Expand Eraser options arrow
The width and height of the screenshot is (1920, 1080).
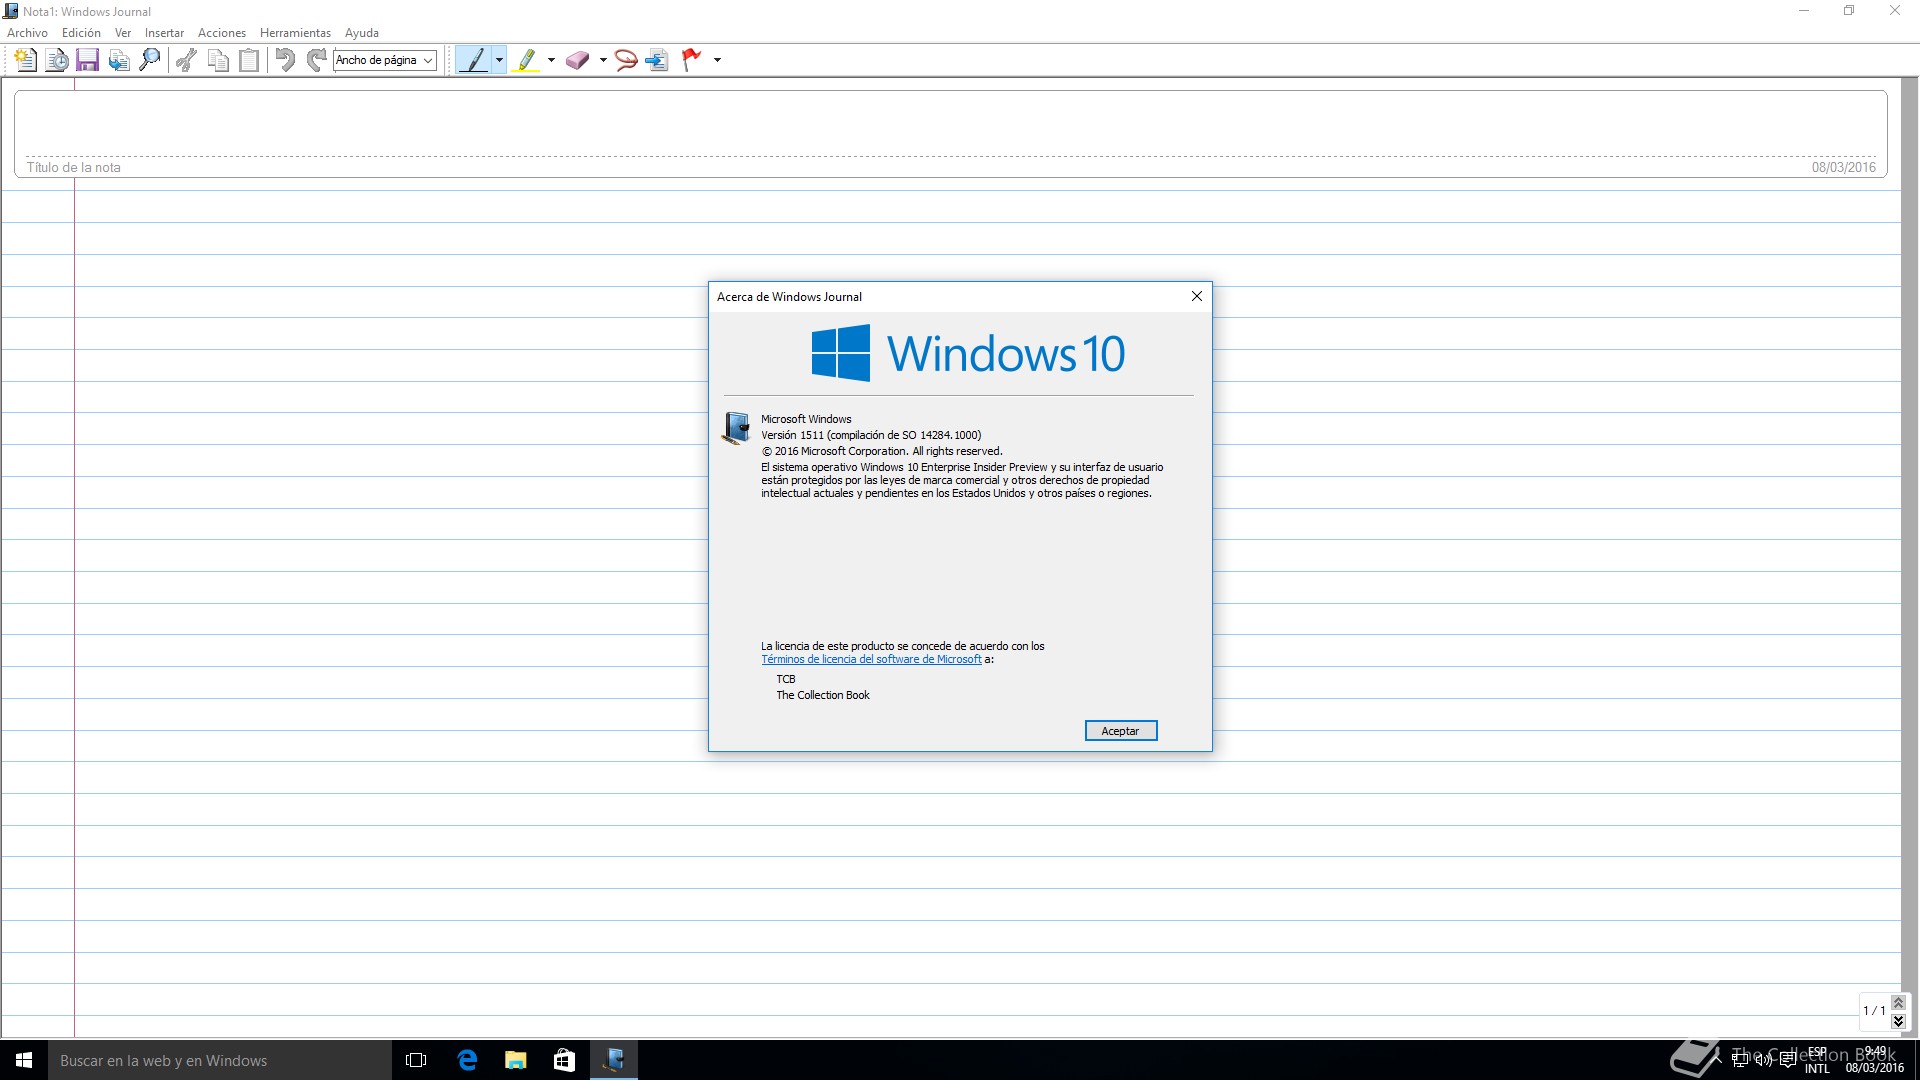603,60
